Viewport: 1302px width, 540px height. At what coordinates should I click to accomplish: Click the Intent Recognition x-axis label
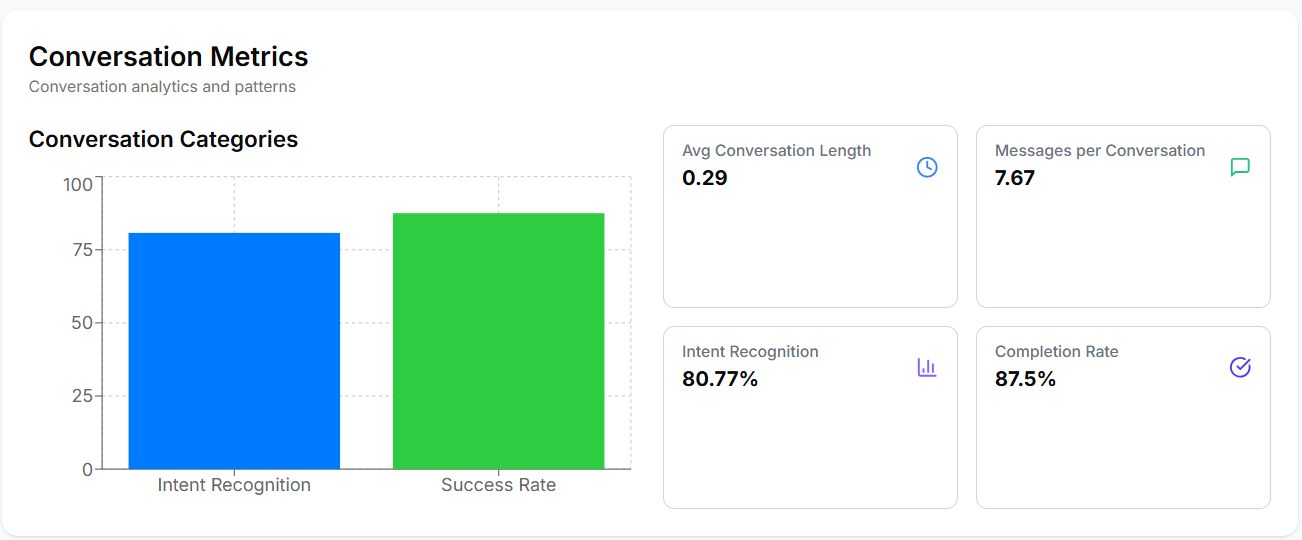click(x=234, y=485)
